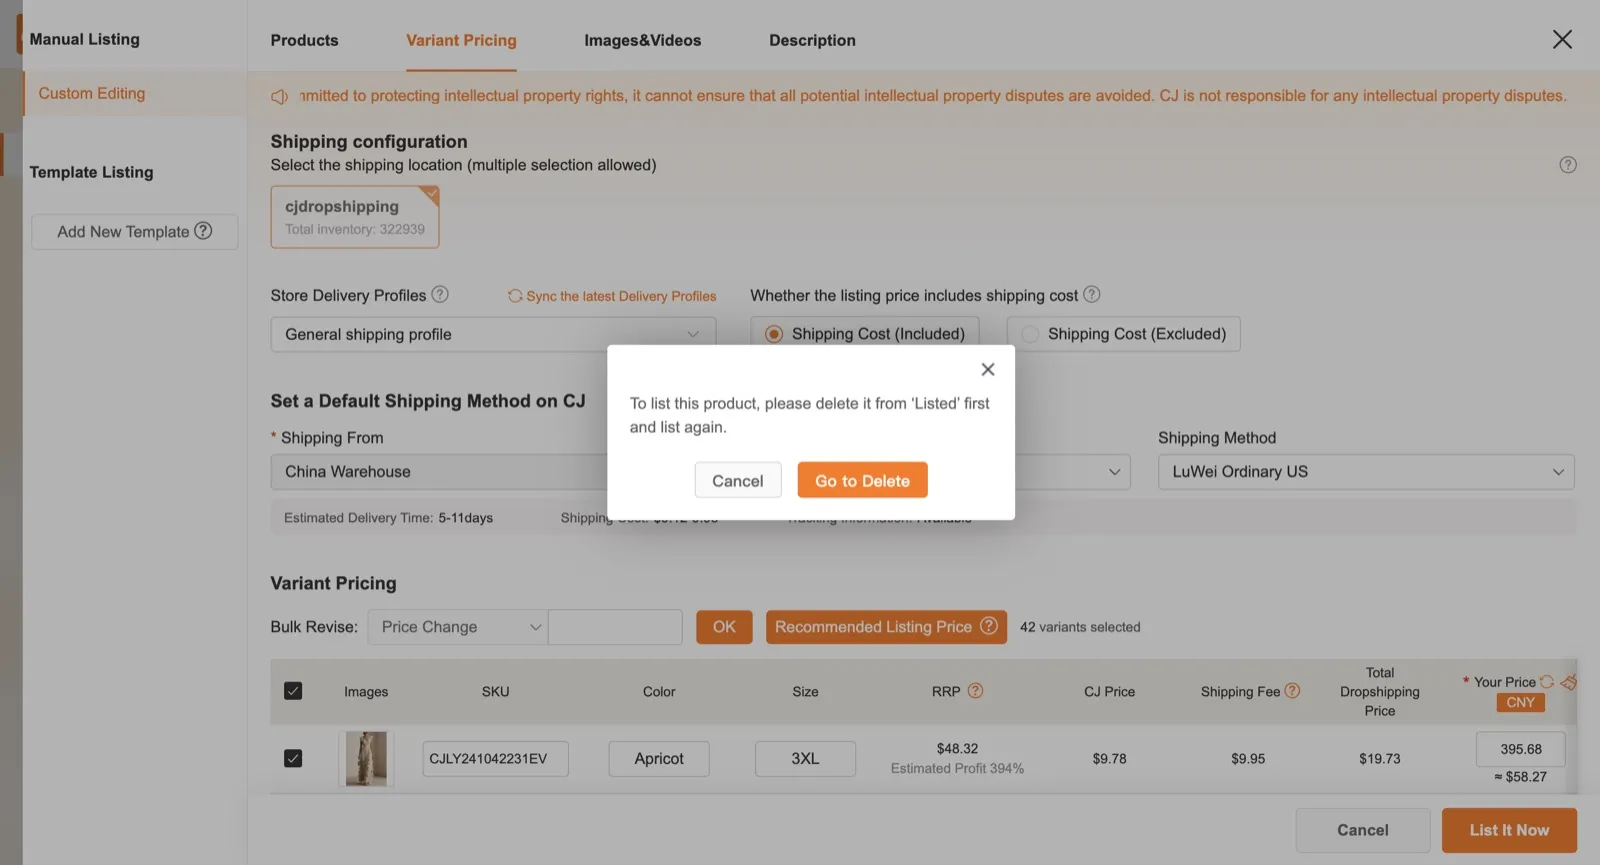Screen dimensions: 1600x865
Task: Switch to the Products tab
Action: 304,40
